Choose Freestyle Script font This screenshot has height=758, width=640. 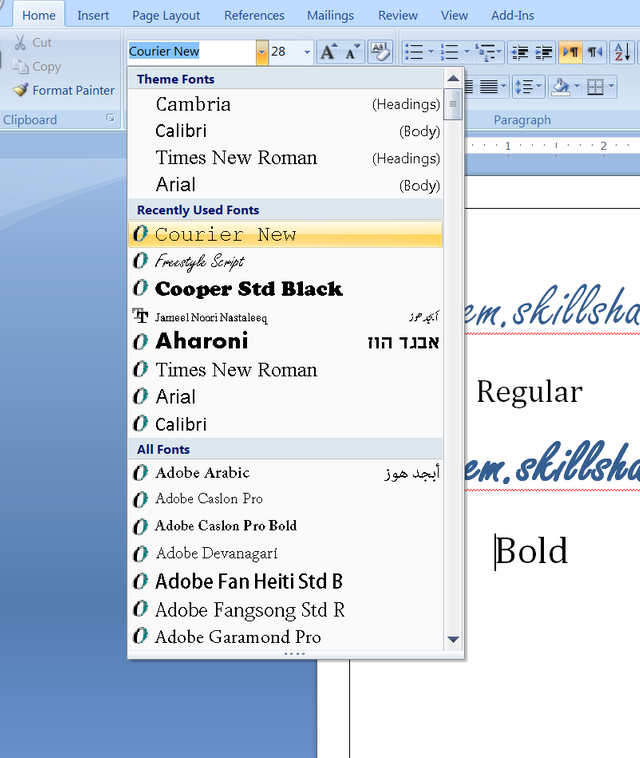[x=285, y=262]
